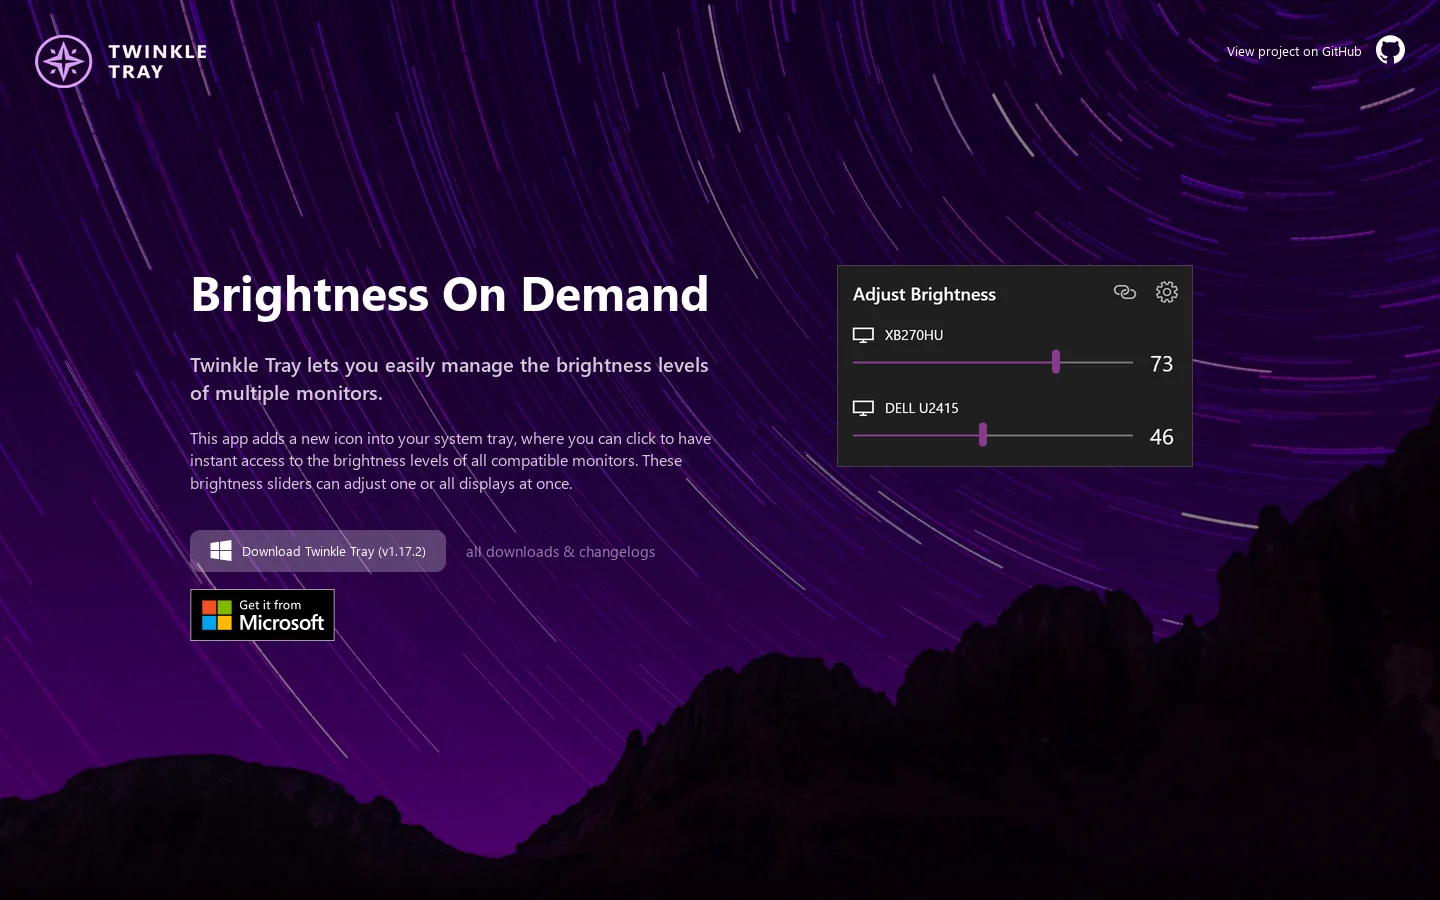Click the Microsoft four-color logo

click(217, 615)
